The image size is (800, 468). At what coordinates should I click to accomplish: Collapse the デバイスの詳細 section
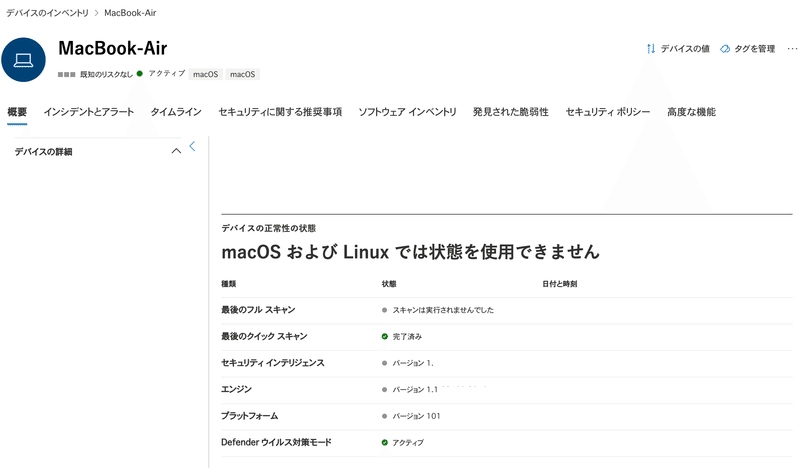176,151
